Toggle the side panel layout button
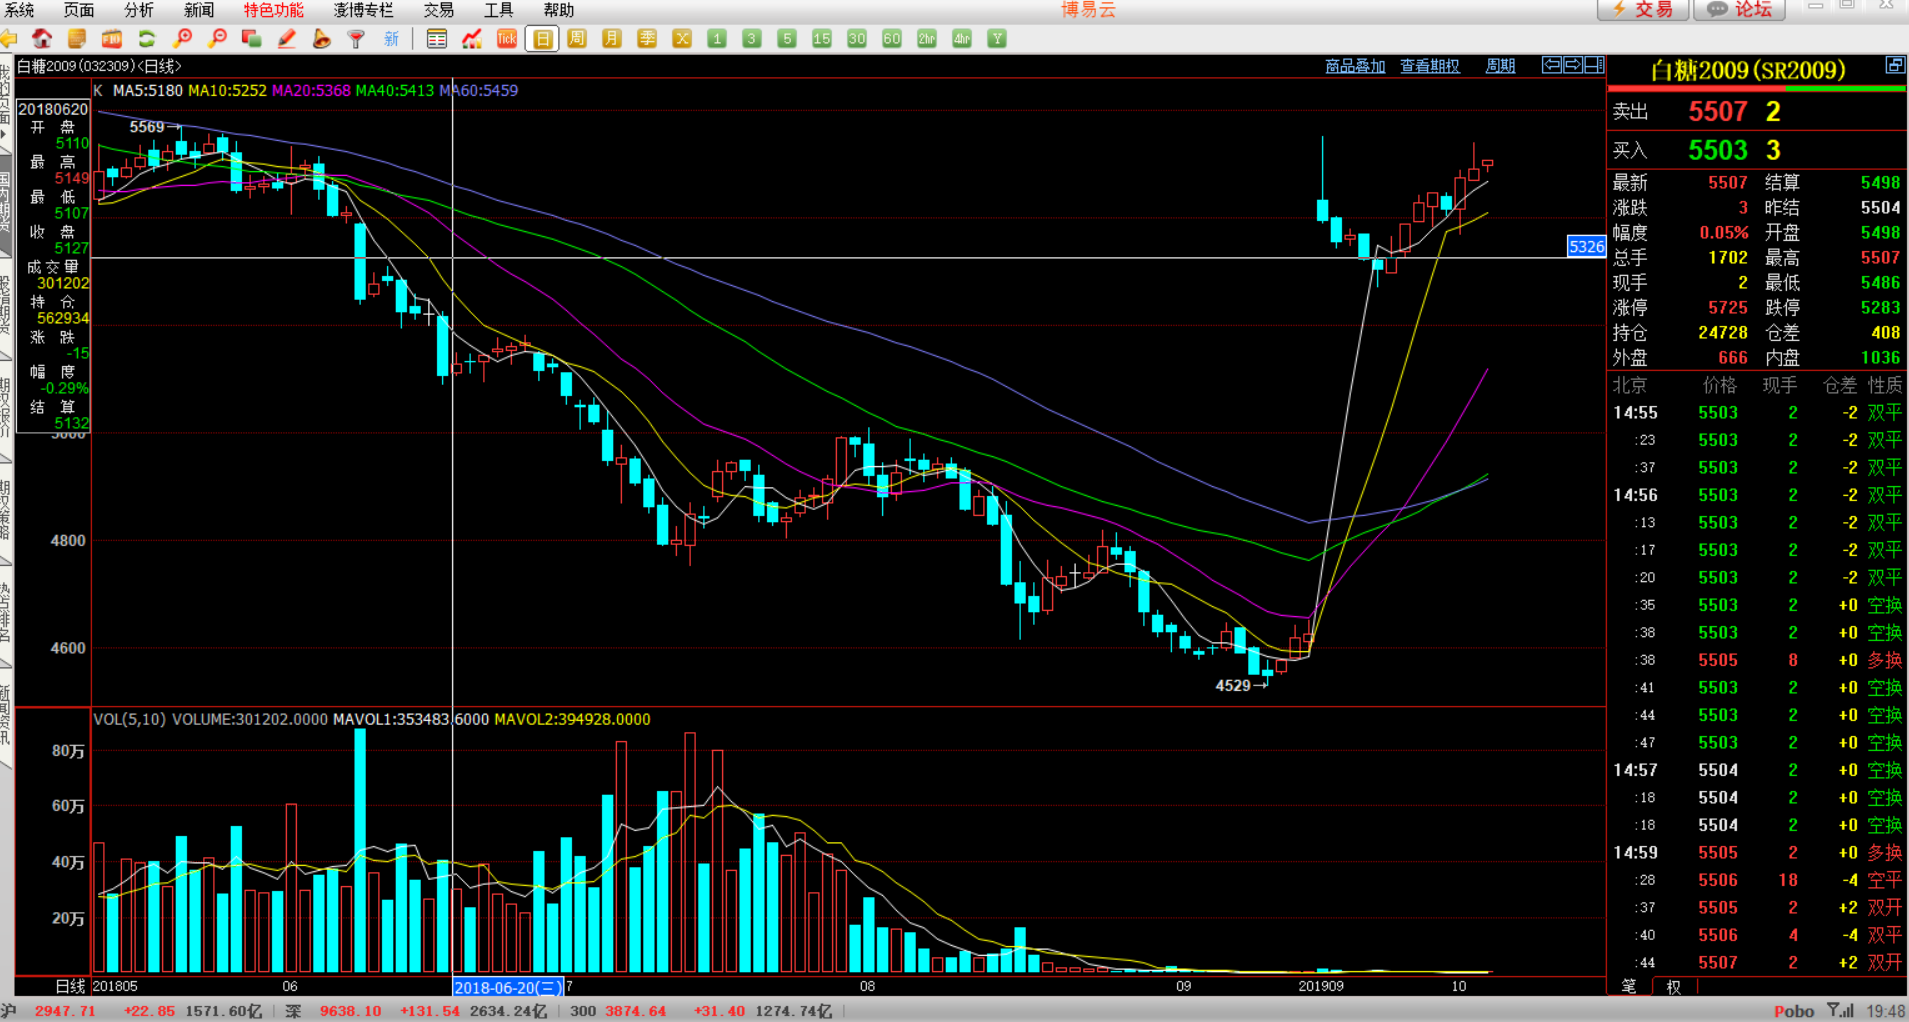The image size is (1909, 1022). tap(1594, 65)
